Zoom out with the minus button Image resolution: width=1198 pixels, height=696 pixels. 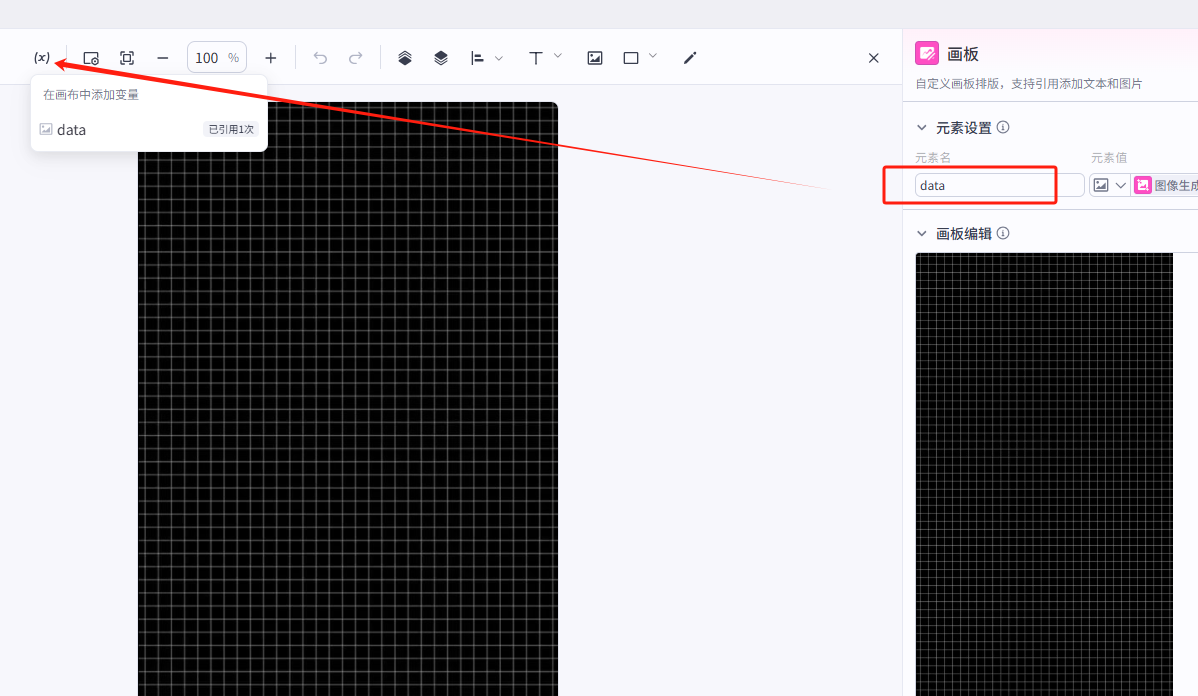[x=163, y=58]
